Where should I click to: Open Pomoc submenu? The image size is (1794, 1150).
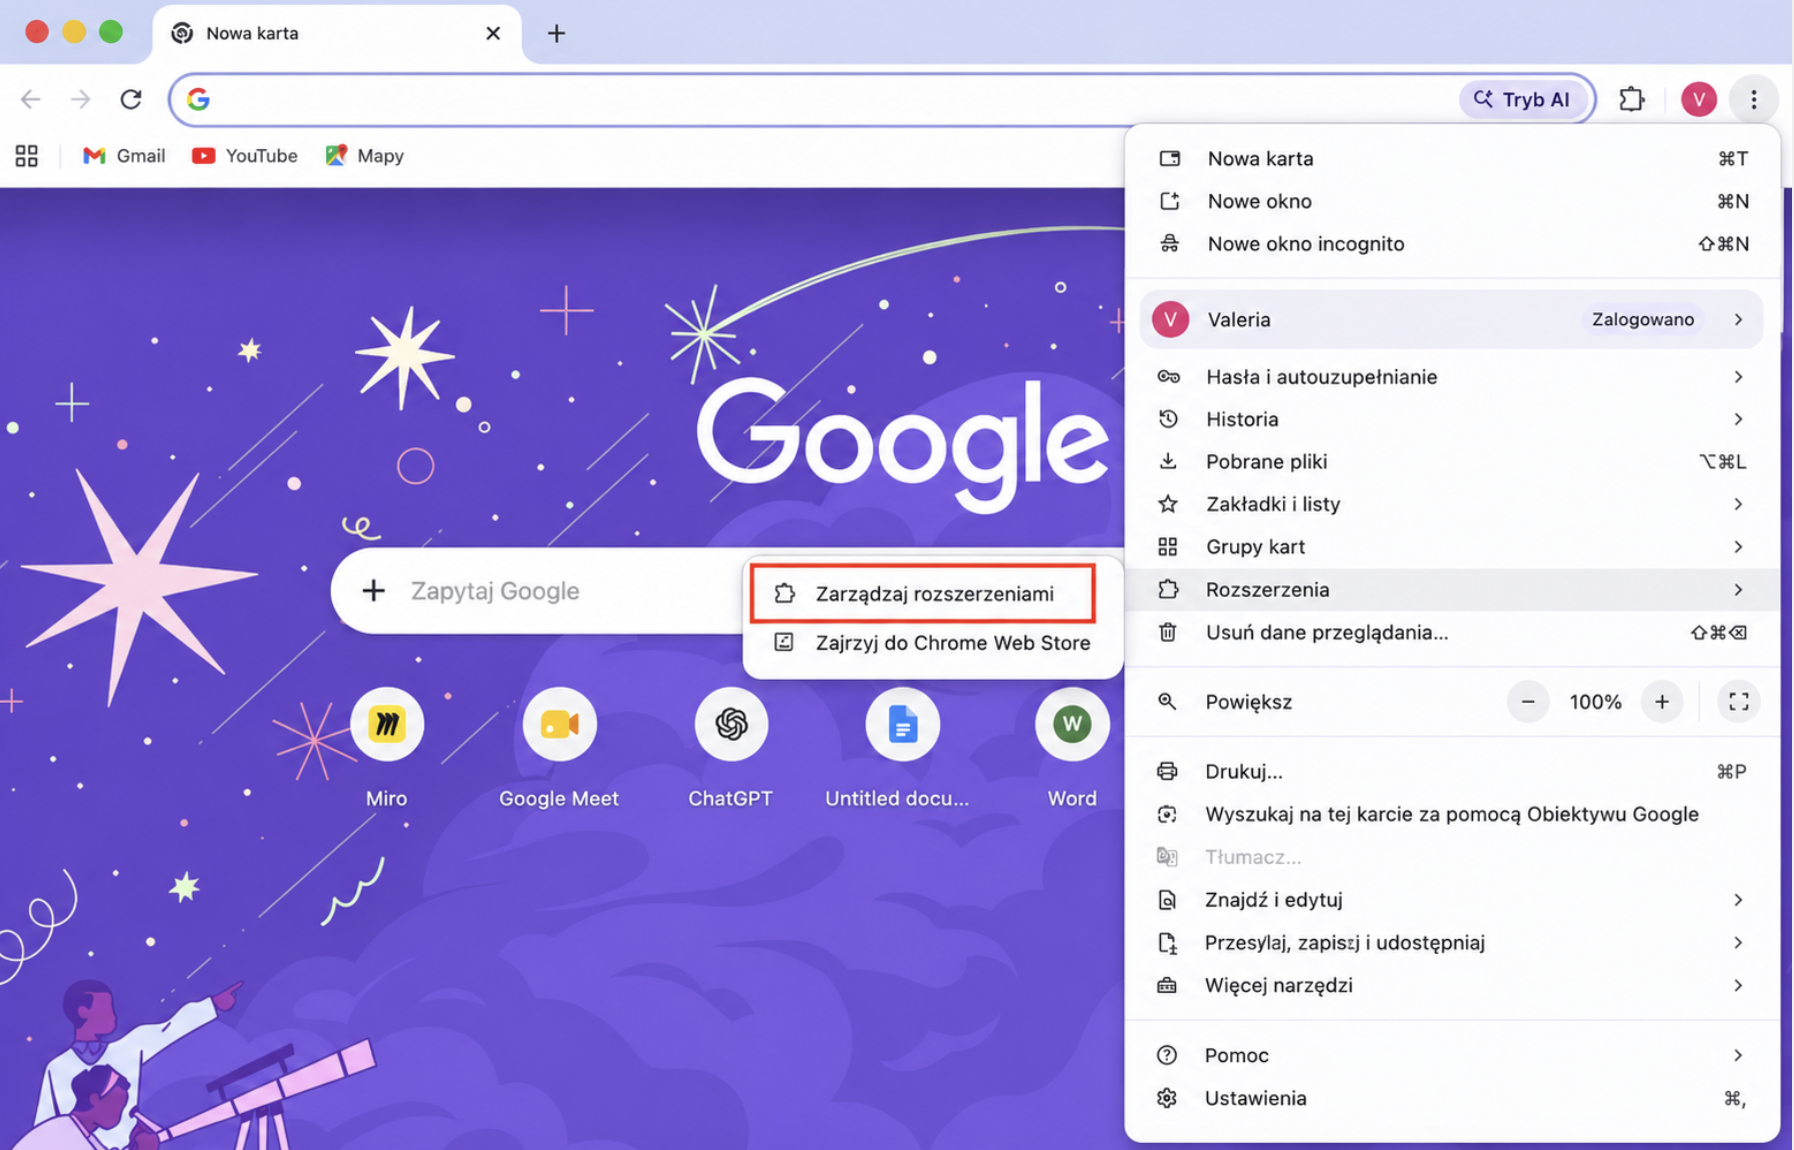(x=1451, y=1055)
